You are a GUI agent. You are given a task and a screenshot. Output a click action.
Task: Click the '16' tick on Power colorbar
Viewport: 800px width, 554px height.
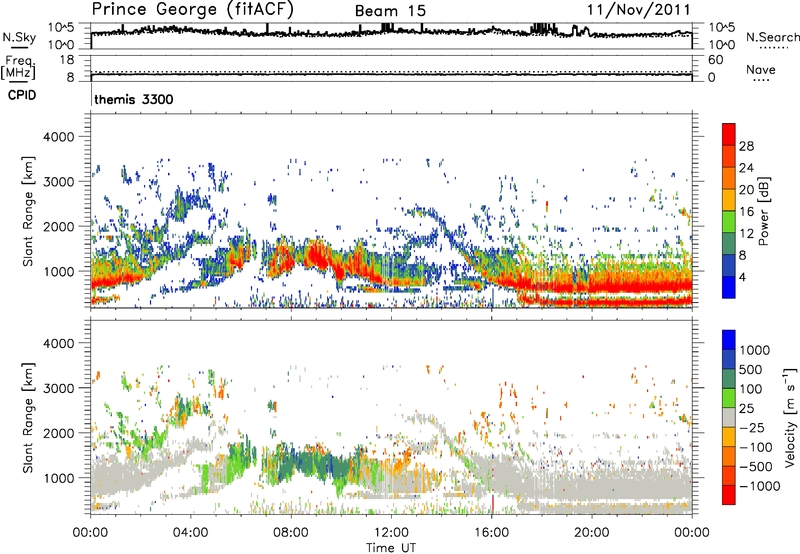(746, 212)
